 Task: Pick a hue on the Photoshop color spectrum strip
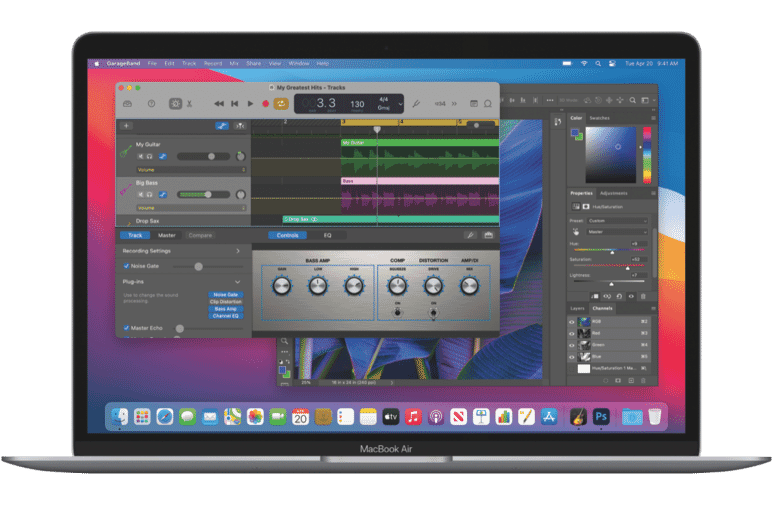(647, 155)
